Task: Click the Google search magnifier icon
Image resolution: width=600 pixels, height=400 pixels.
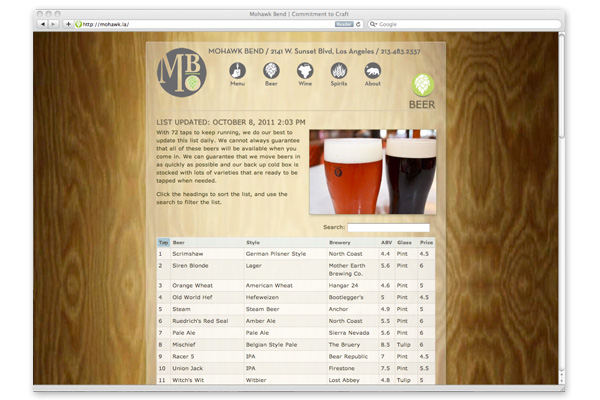Action: [x=373, y=24]
